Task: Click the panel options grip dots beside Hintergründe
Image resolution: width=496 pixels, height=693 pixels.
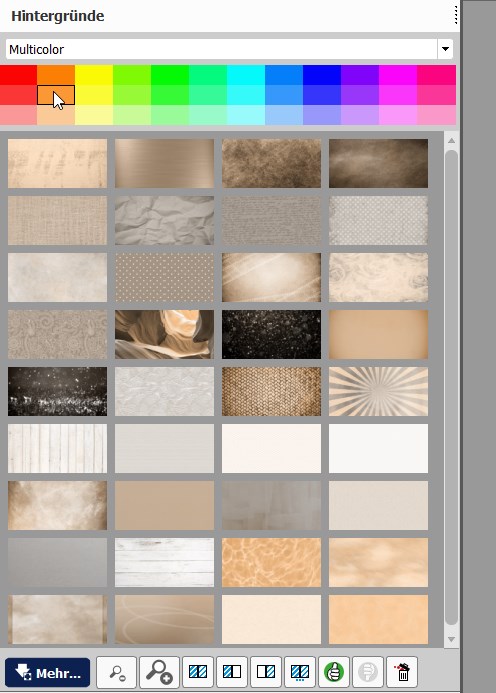Action: pos(455,15)
